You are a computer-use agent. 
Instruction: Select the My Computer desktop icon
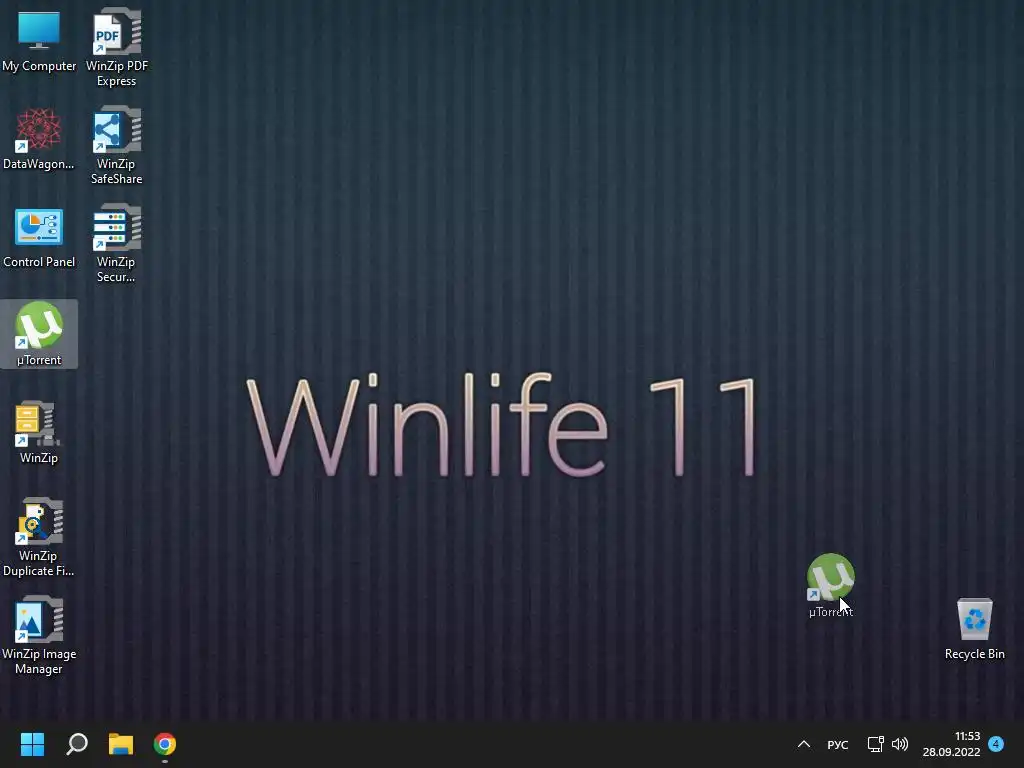(39, 40)
